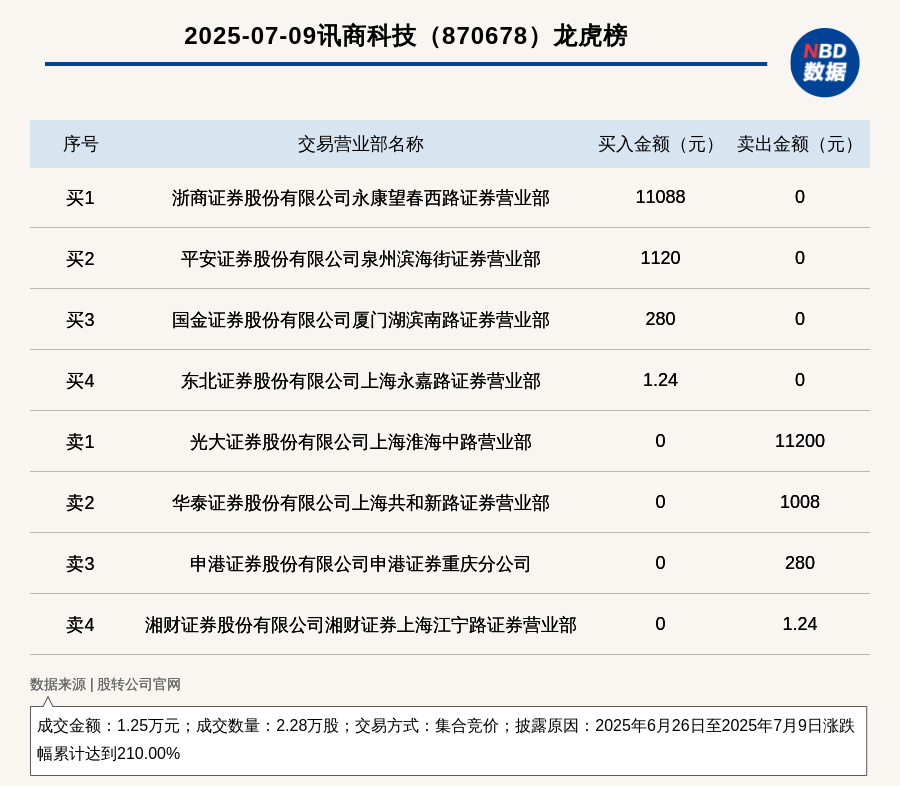The height and width of the screenshot is (786, 900).
Task: Select 浙商证券股份有限公司永康望春西路证券营业部 name
Action: click(x=360, y=198)
